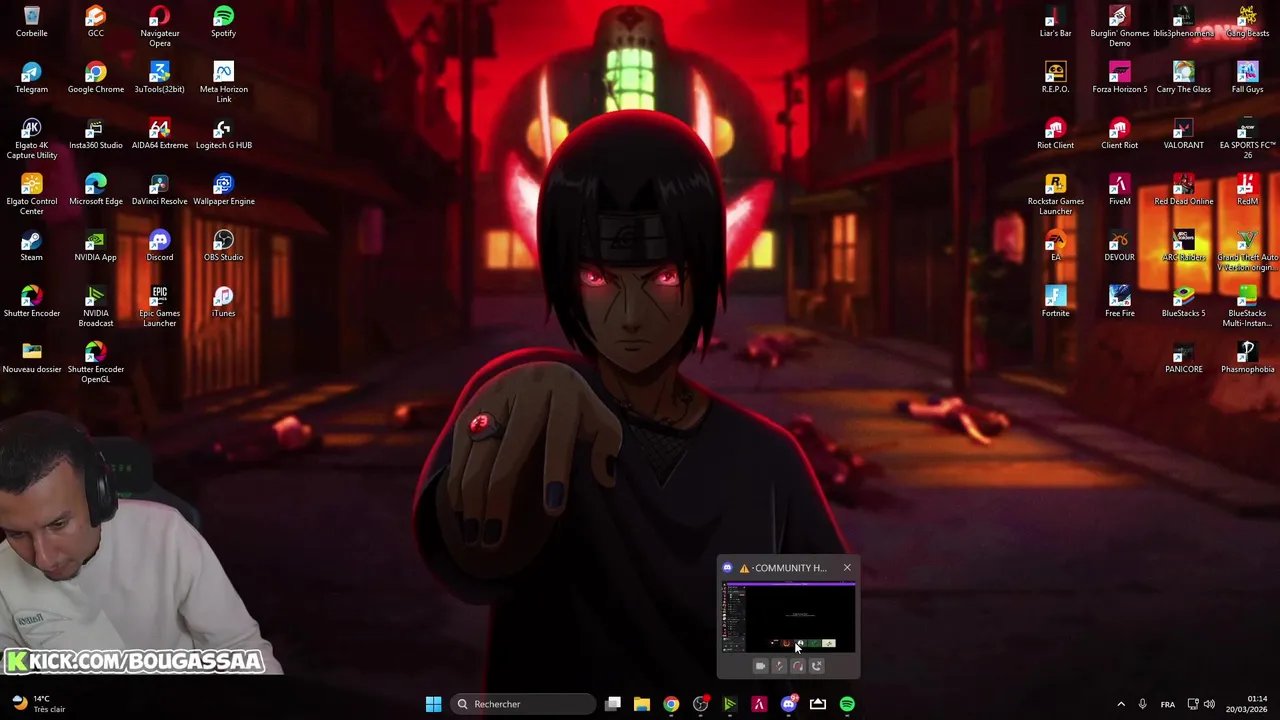The height and width of the screenshot is (720, 1280).
Task: Open Shutter Encoder OpenGL shortcut
Action: coord(95,362)
